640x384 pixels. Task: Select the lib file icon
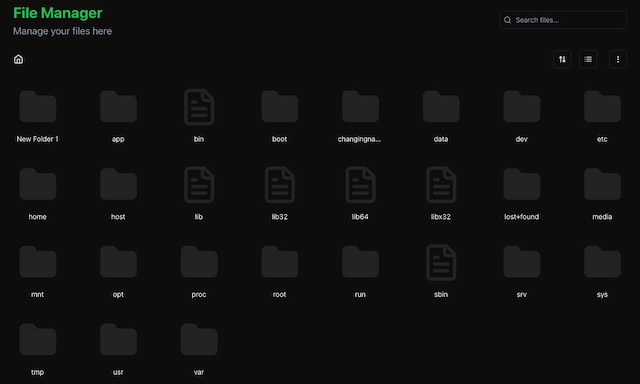click(x=199, y=184)
